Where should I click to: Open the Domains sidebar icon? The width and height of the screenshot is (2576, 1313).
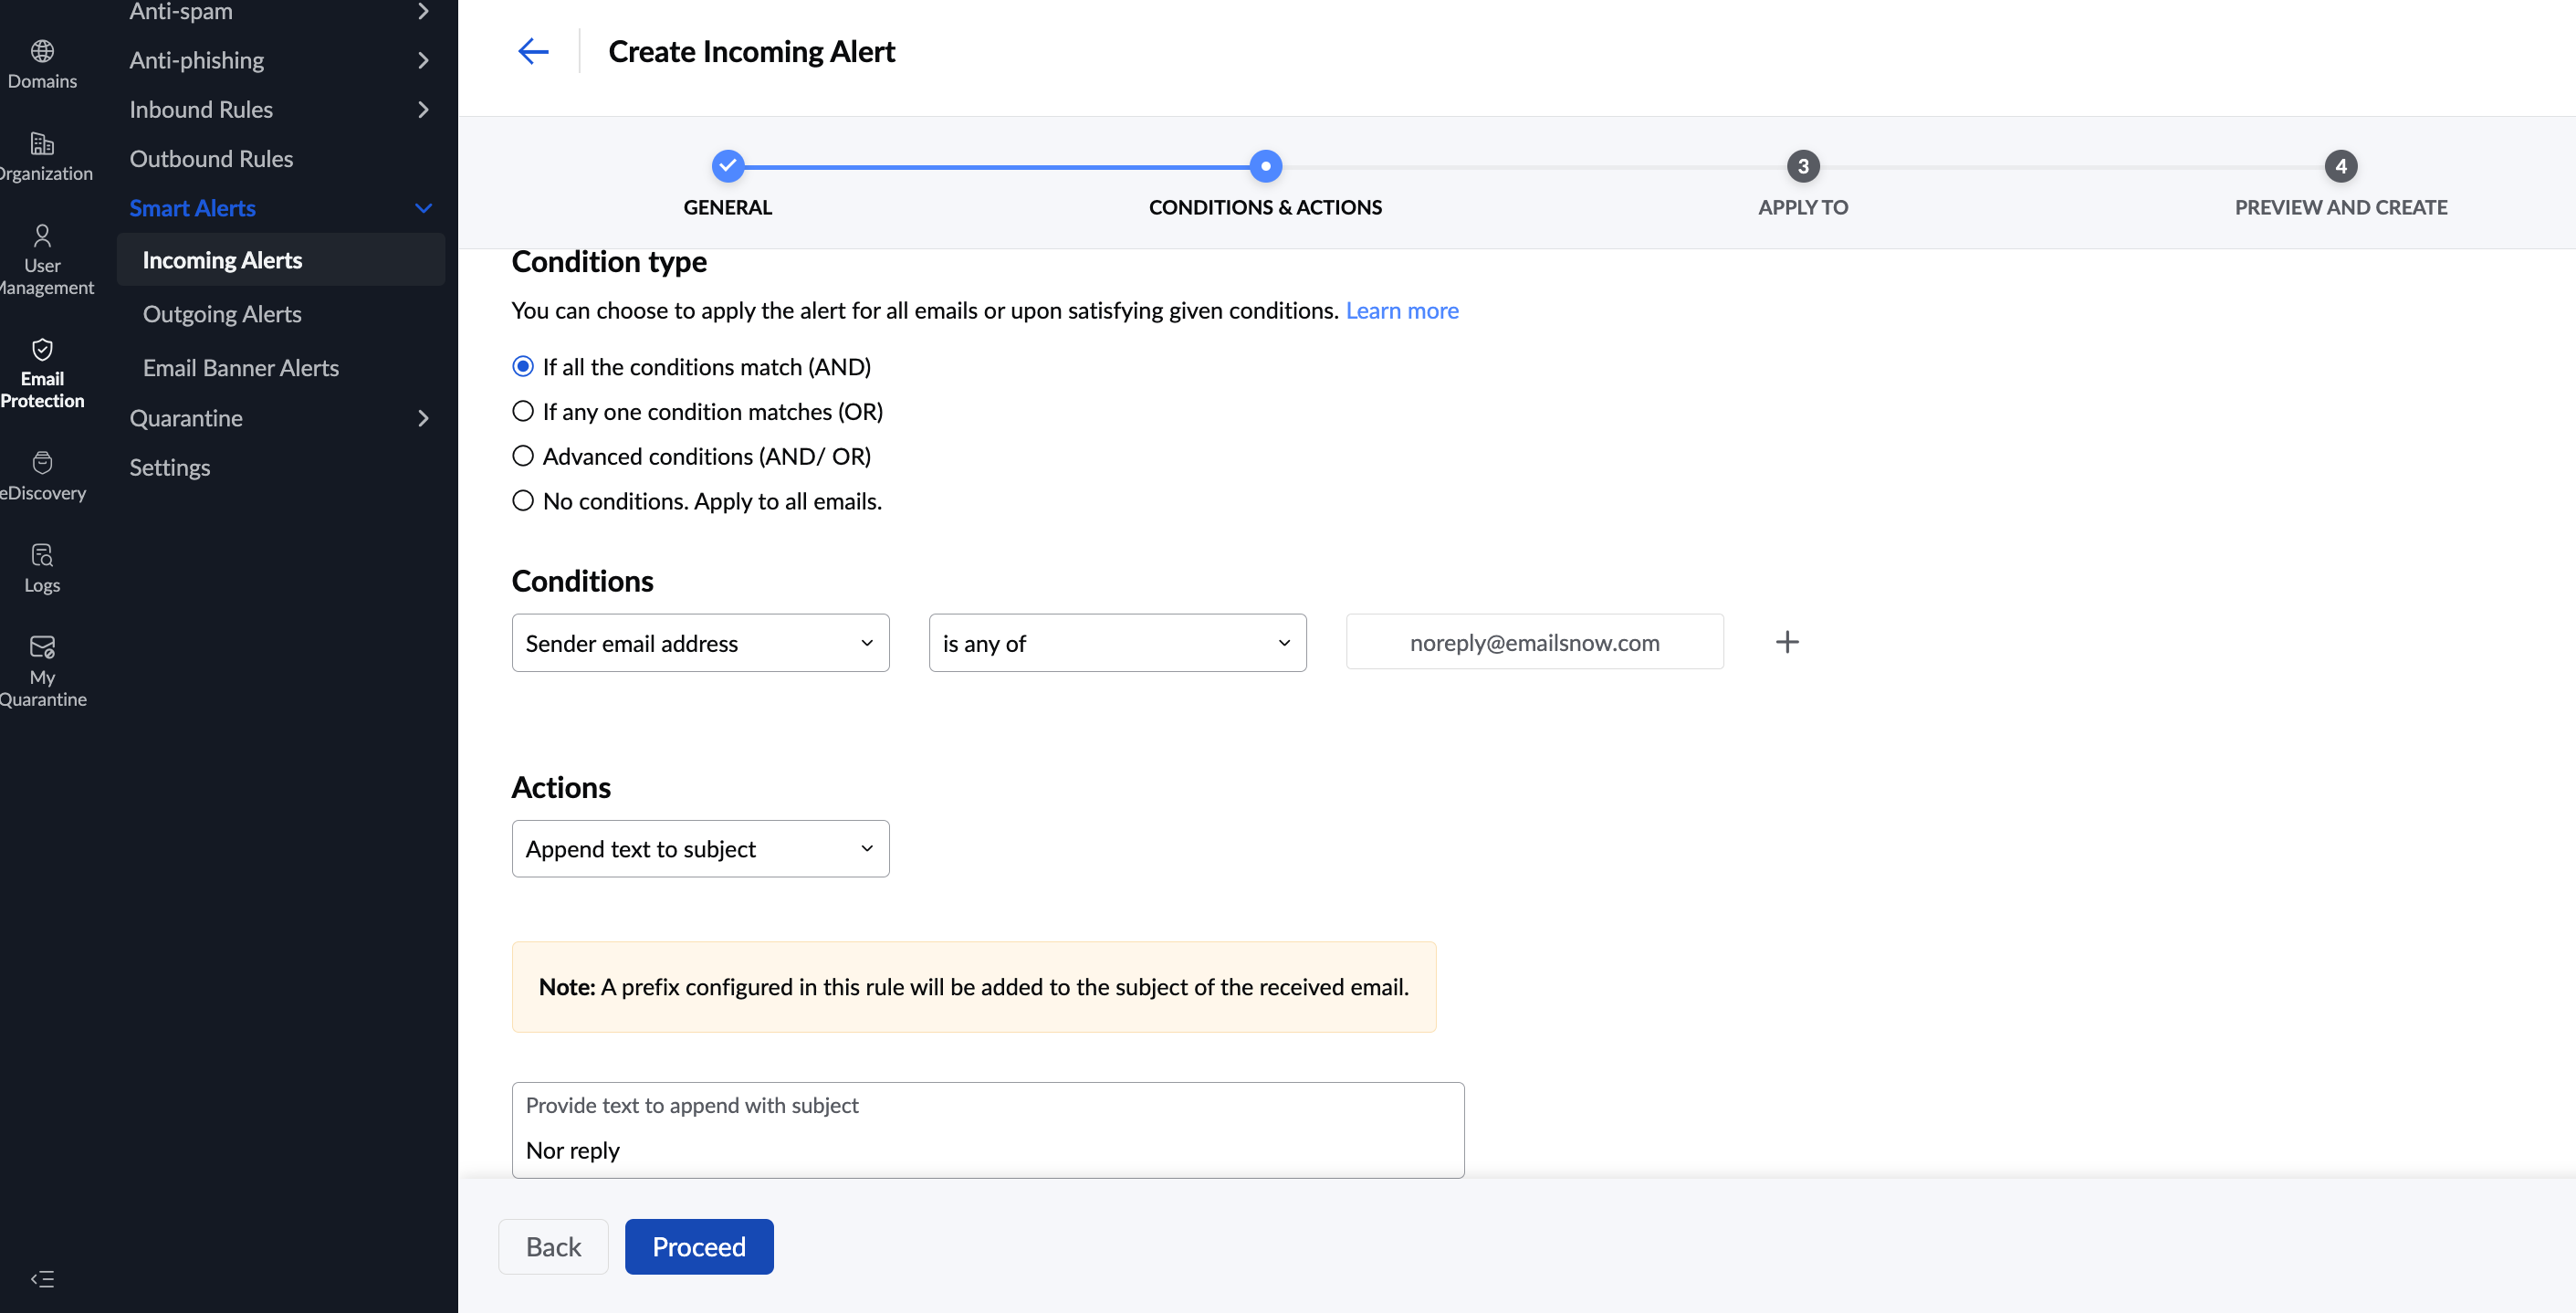(x=42, y=63)
